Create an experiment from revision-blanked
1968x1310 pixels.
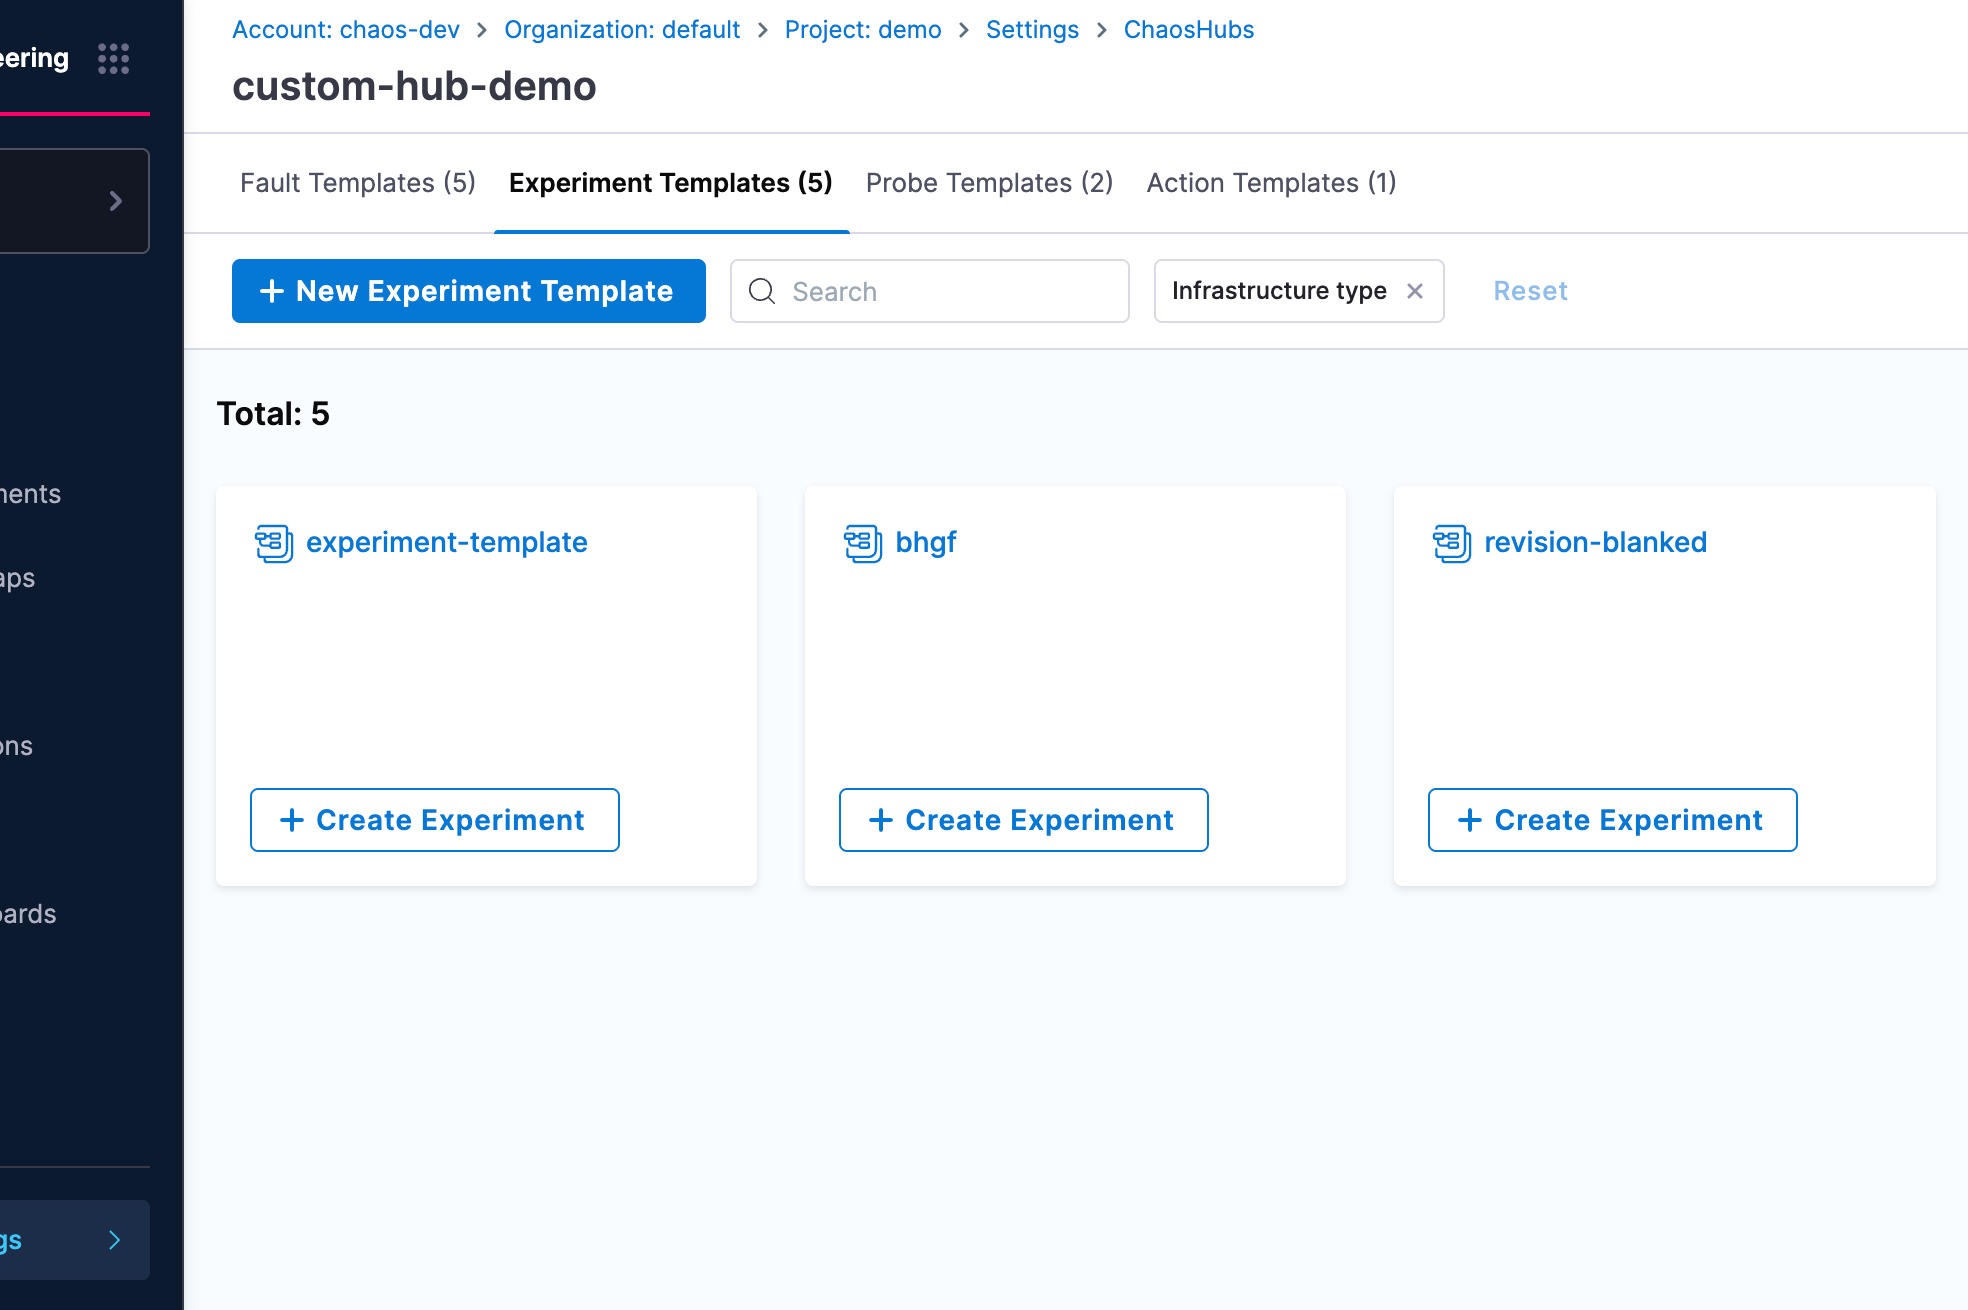pos(1611,819)
